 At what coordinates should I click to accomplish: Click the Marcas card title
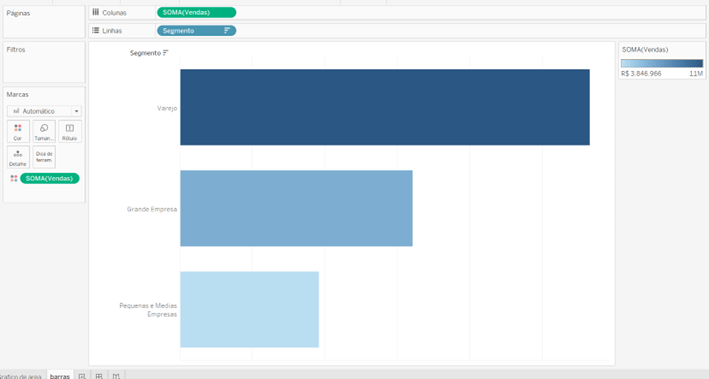point(17,95)
